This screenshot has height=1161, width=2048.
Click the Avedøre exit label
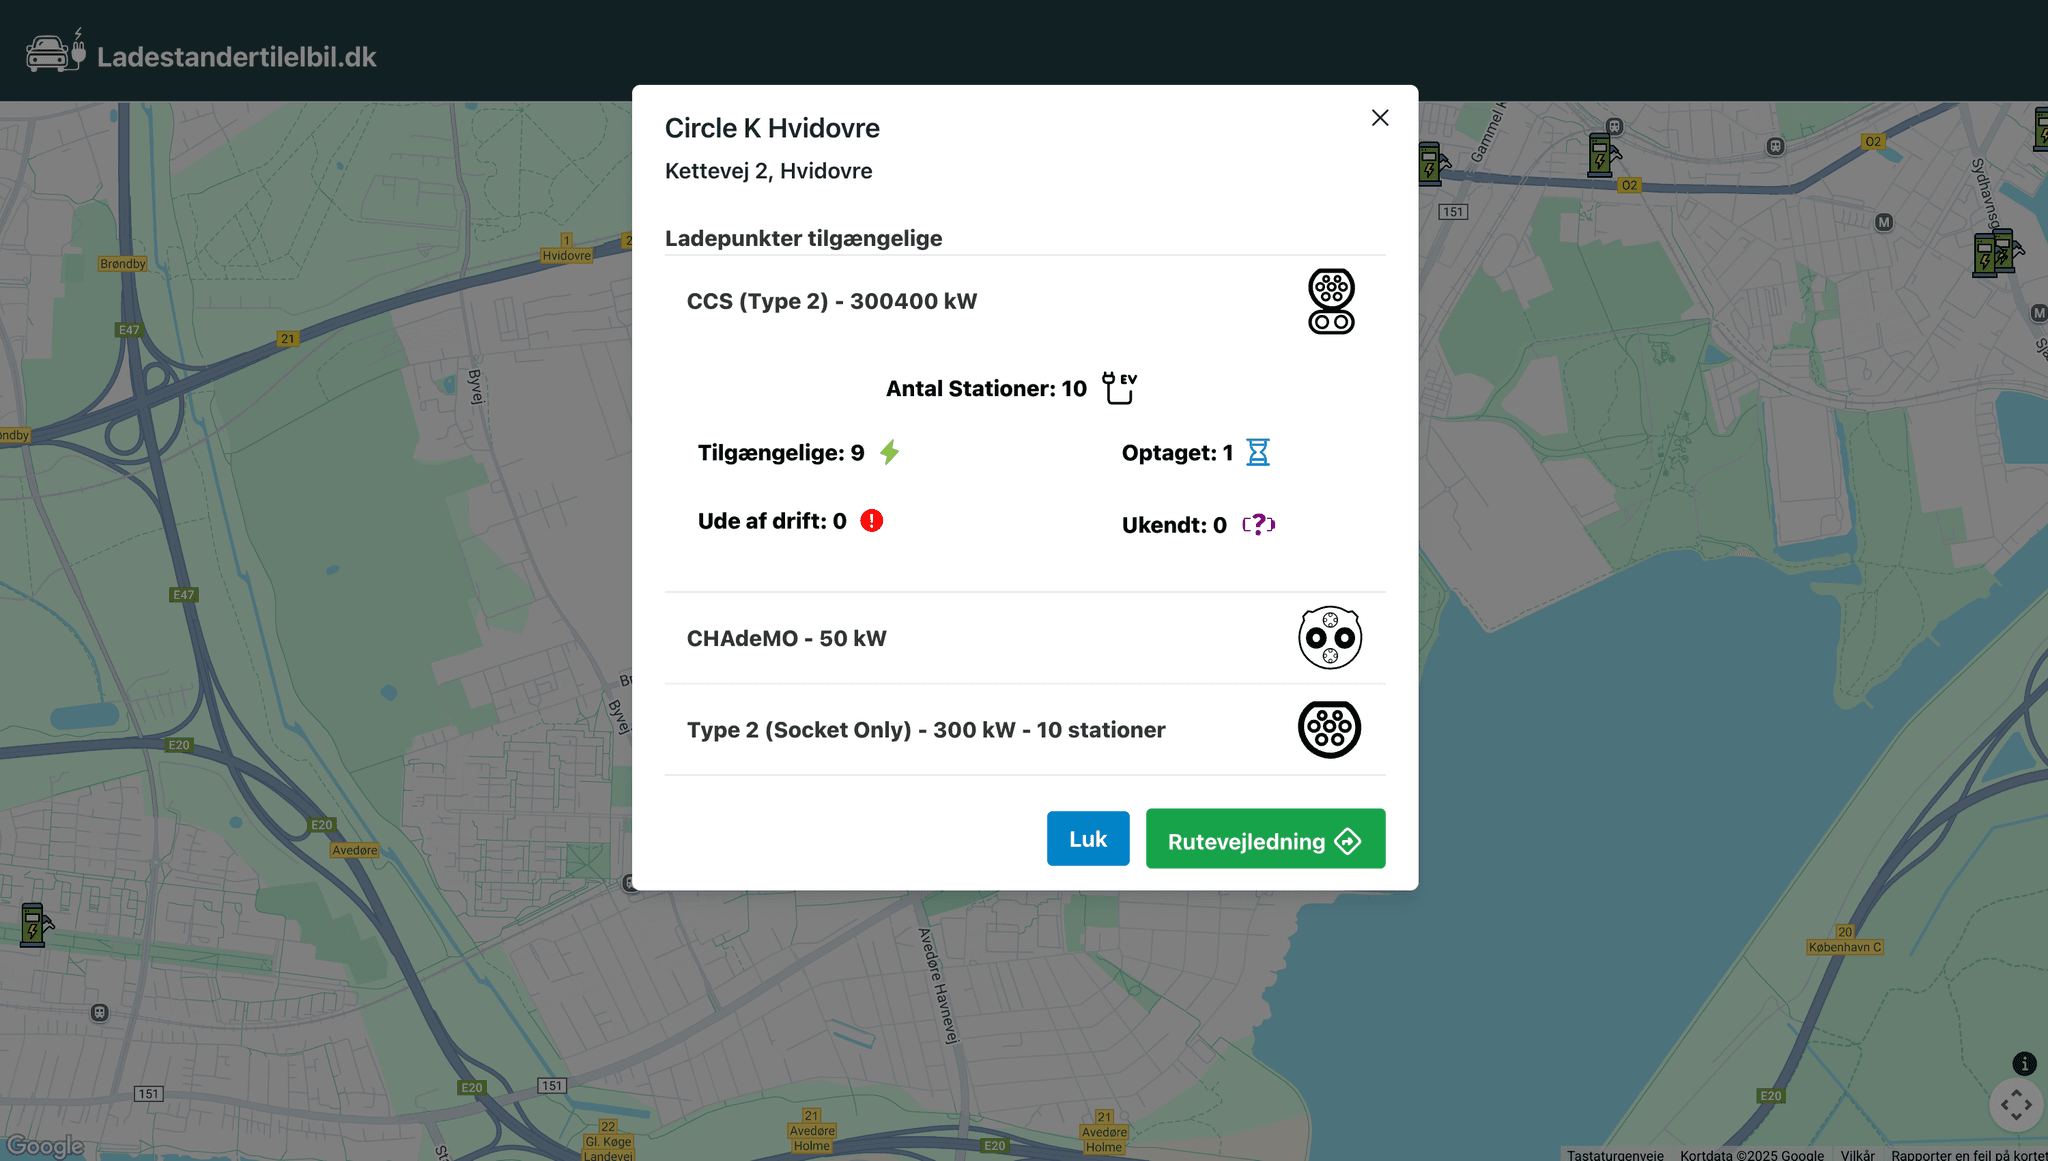[x=355, y=850]
